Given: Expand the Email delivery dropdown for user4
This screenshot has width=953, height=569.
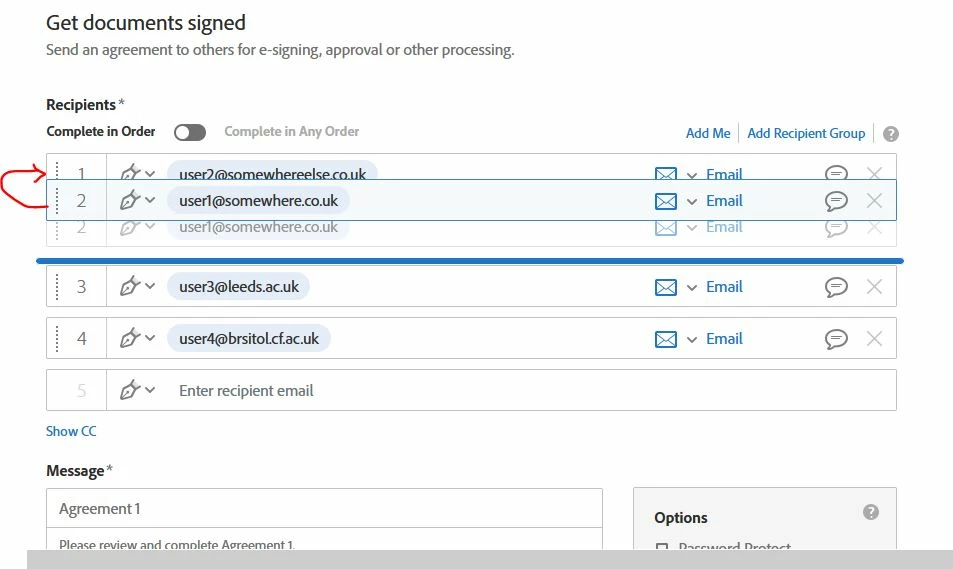Looking at the screenshot, I should pyautogui.click(x=692, y=339).
